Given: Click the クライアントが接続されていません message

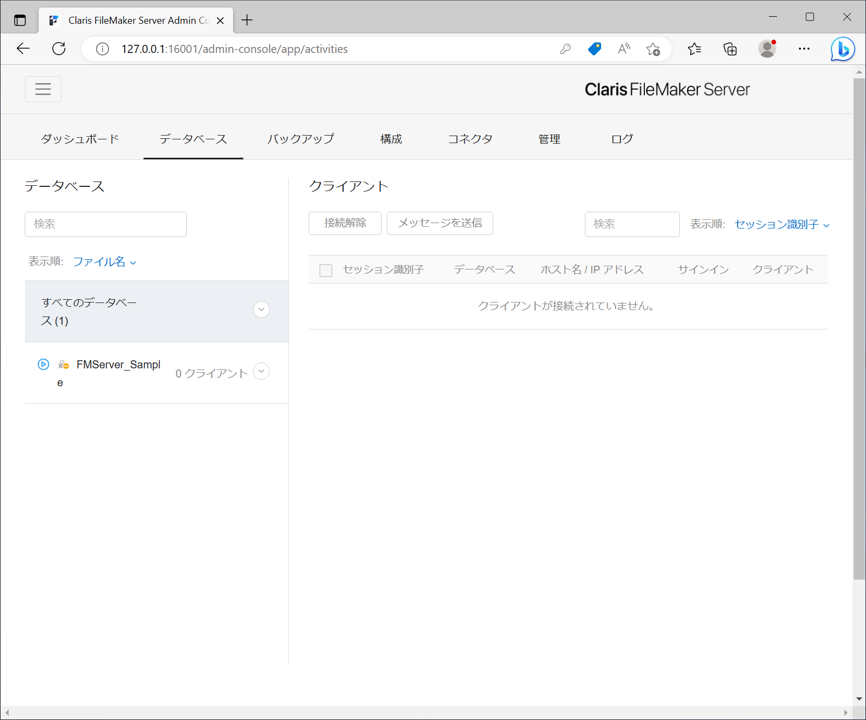Looking at the screenshot, I should click(x=566, y=306).
